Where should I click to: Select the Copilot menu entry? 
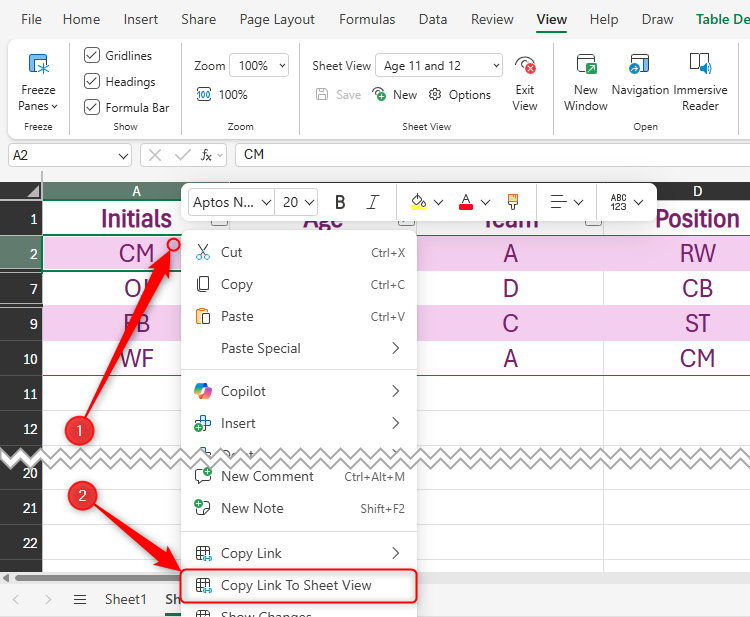pos(299,391)
